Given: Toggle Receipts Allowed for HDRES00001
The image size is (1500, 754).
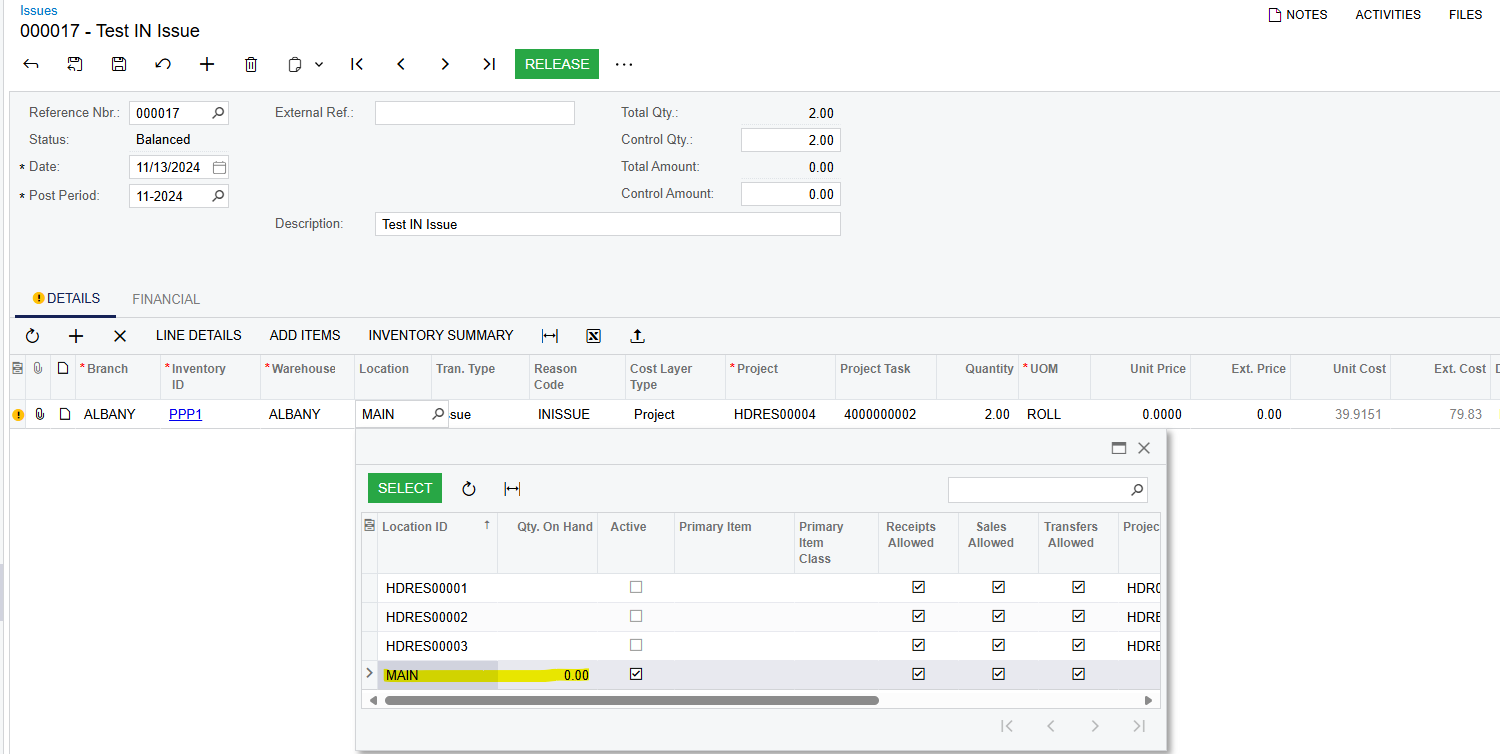Looking at the screenshot, I should point(918,587).
